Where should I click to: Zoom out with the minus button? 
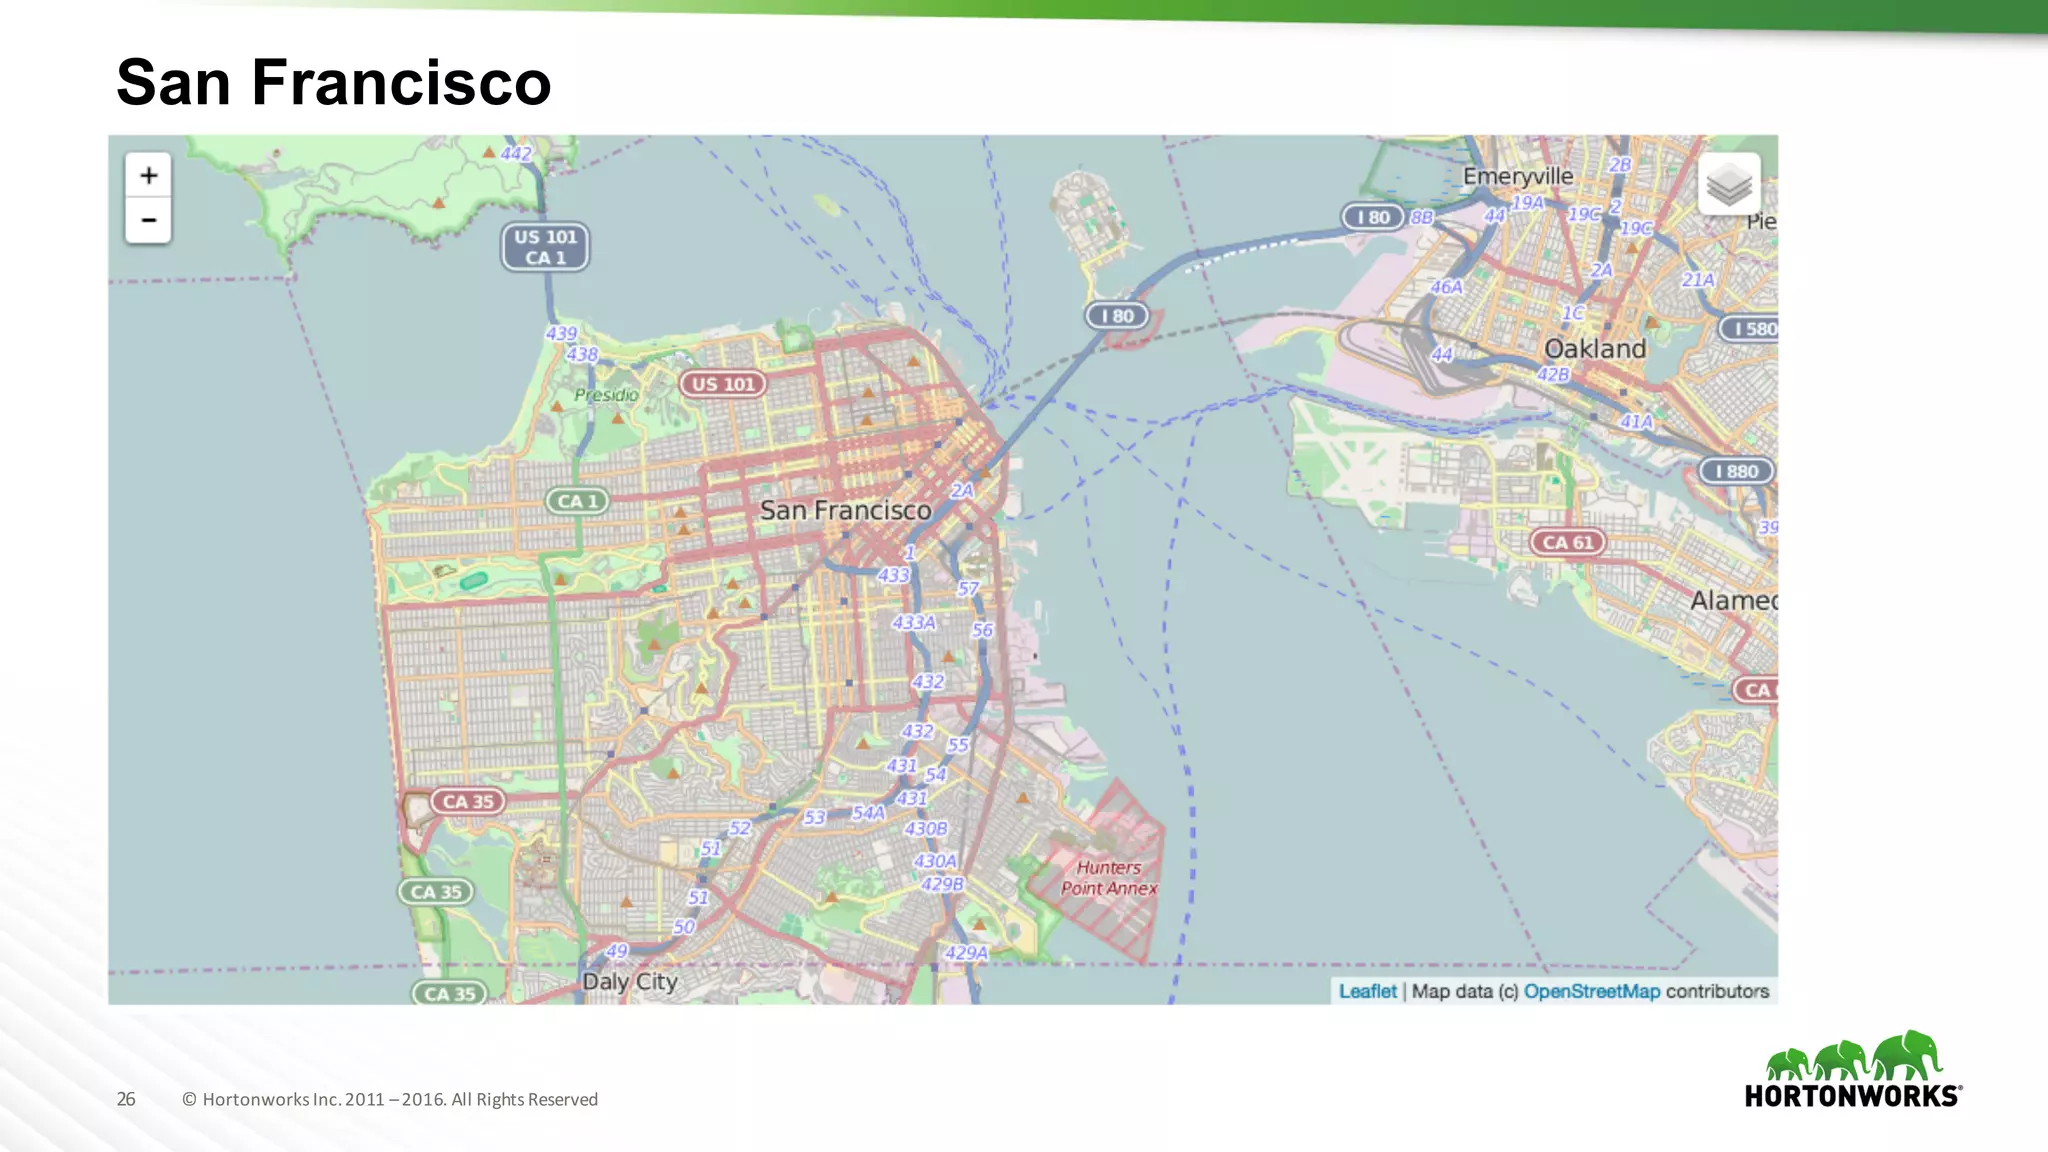coord(148,220)
